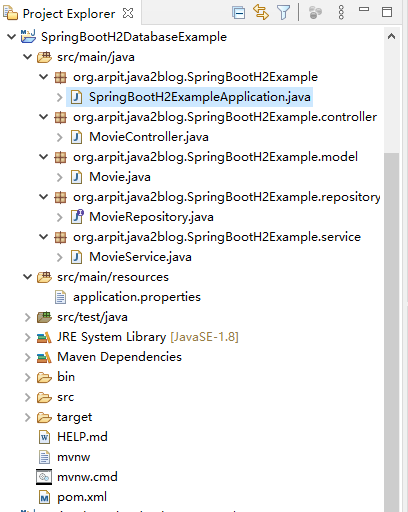This screenshot has width=408, height=512.
Task: Click MovieController.java file icon
Action: point(77,137)
